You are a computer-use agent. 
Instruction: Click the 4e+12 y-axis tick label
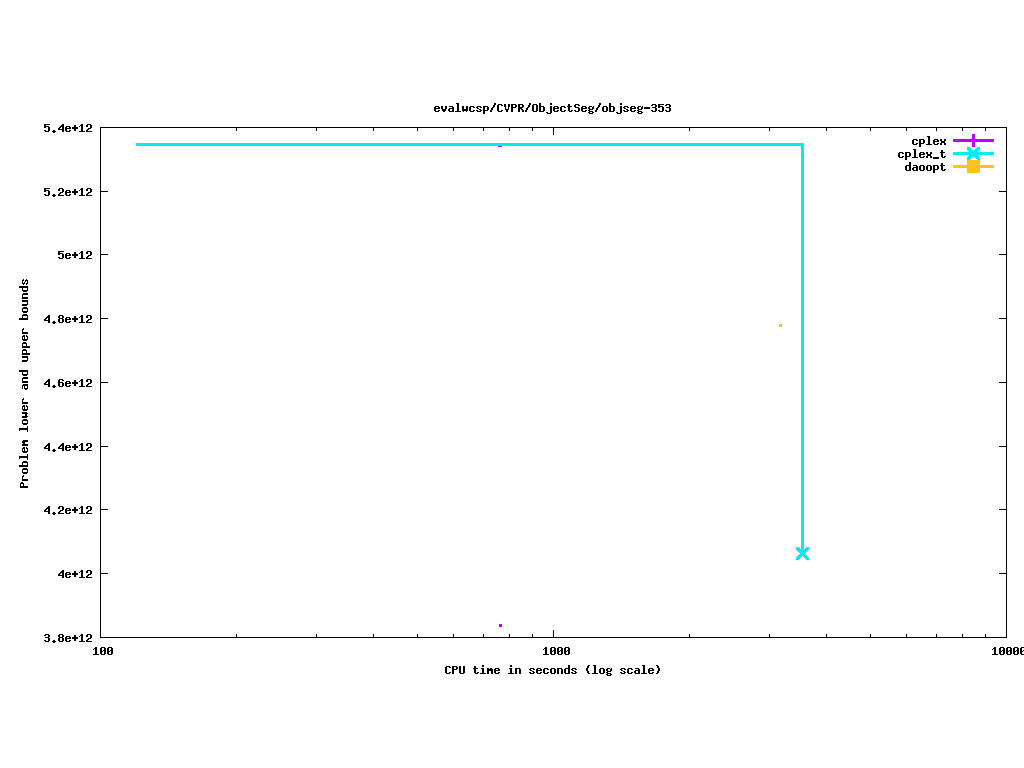coord(72,574)
